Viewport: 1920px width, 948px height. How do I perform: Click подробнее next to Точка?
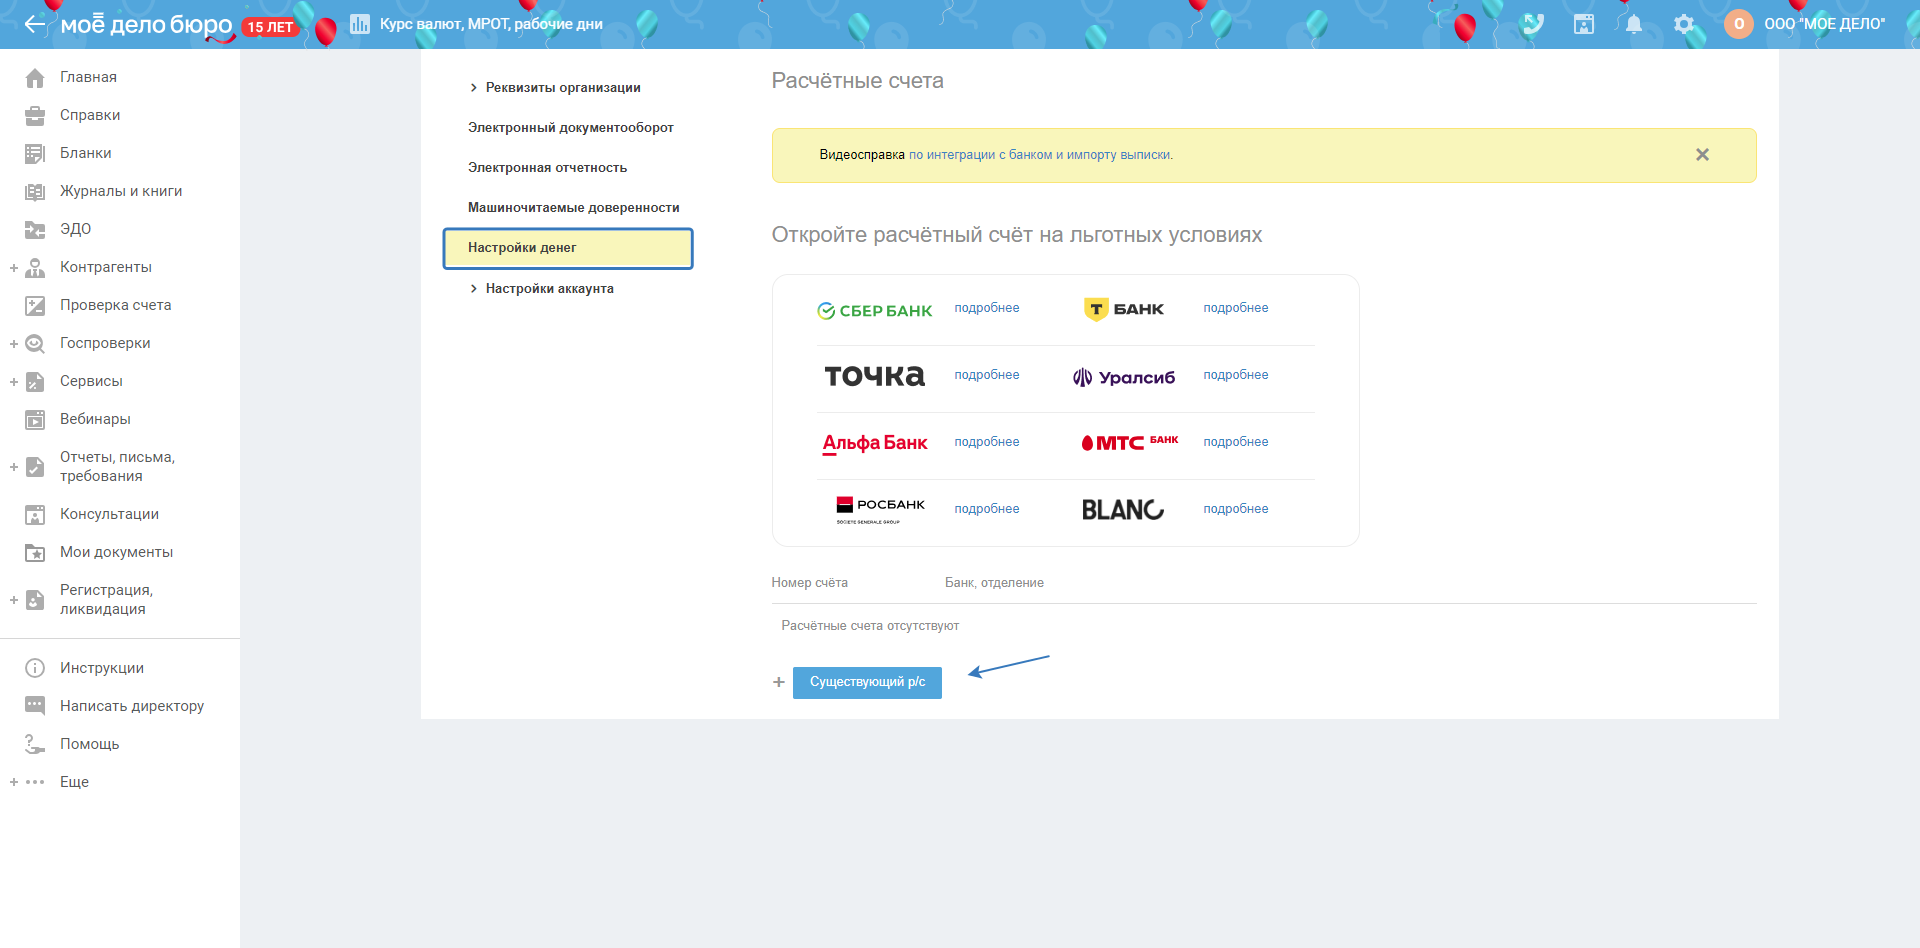coord(987,375)
